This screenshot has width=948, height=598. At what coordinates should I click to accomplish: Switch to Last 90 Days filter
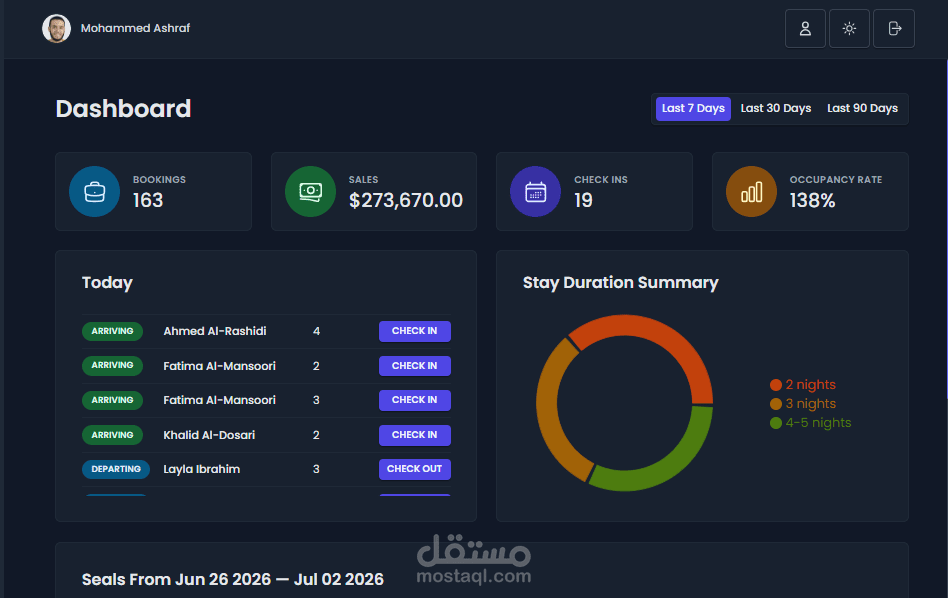(x=862, y=109)
